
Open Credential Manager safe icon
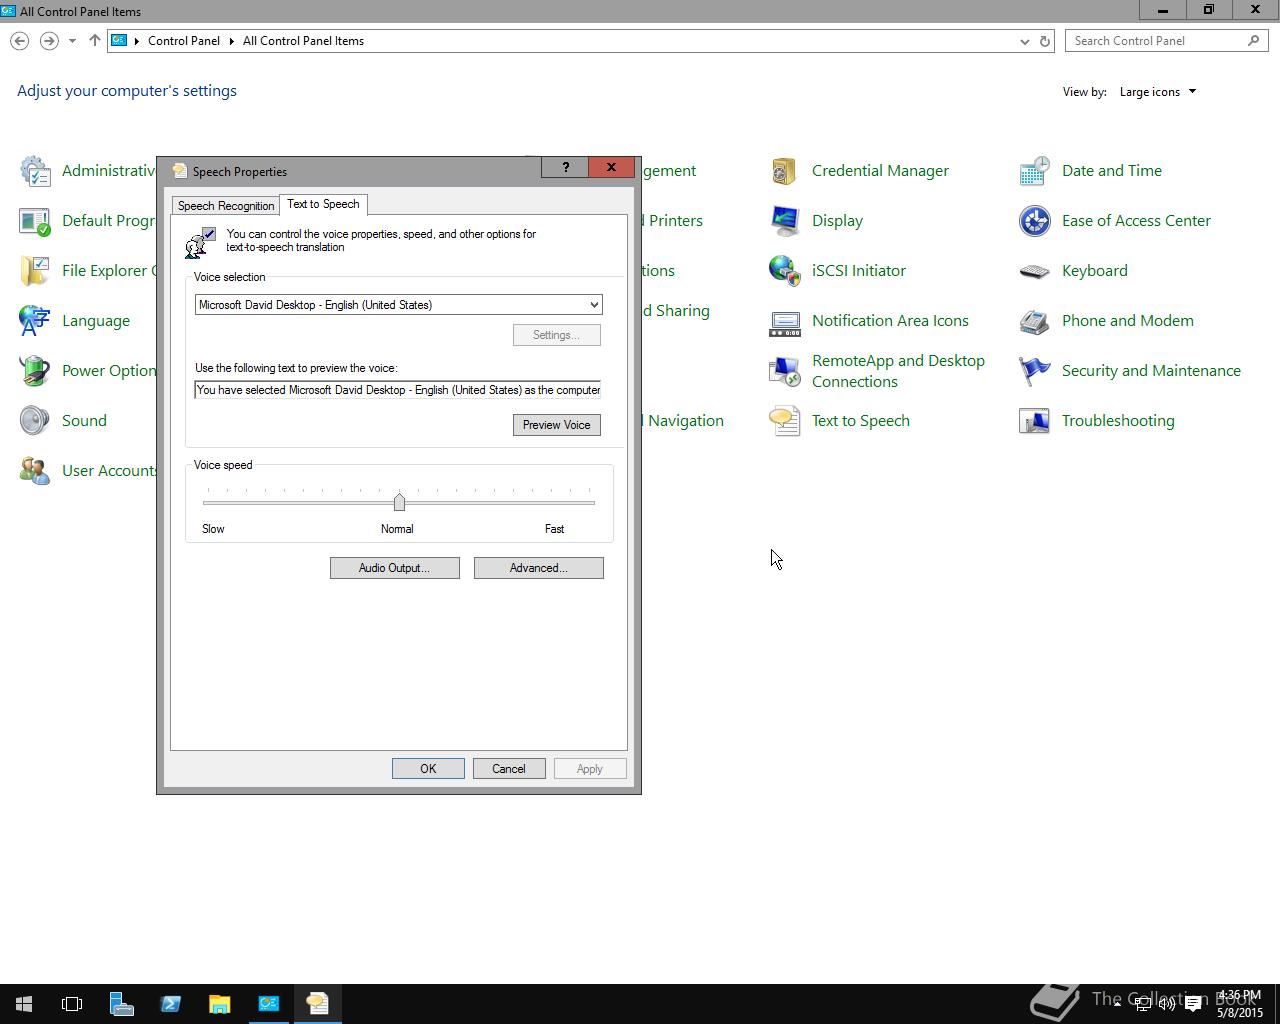[785, 171]
